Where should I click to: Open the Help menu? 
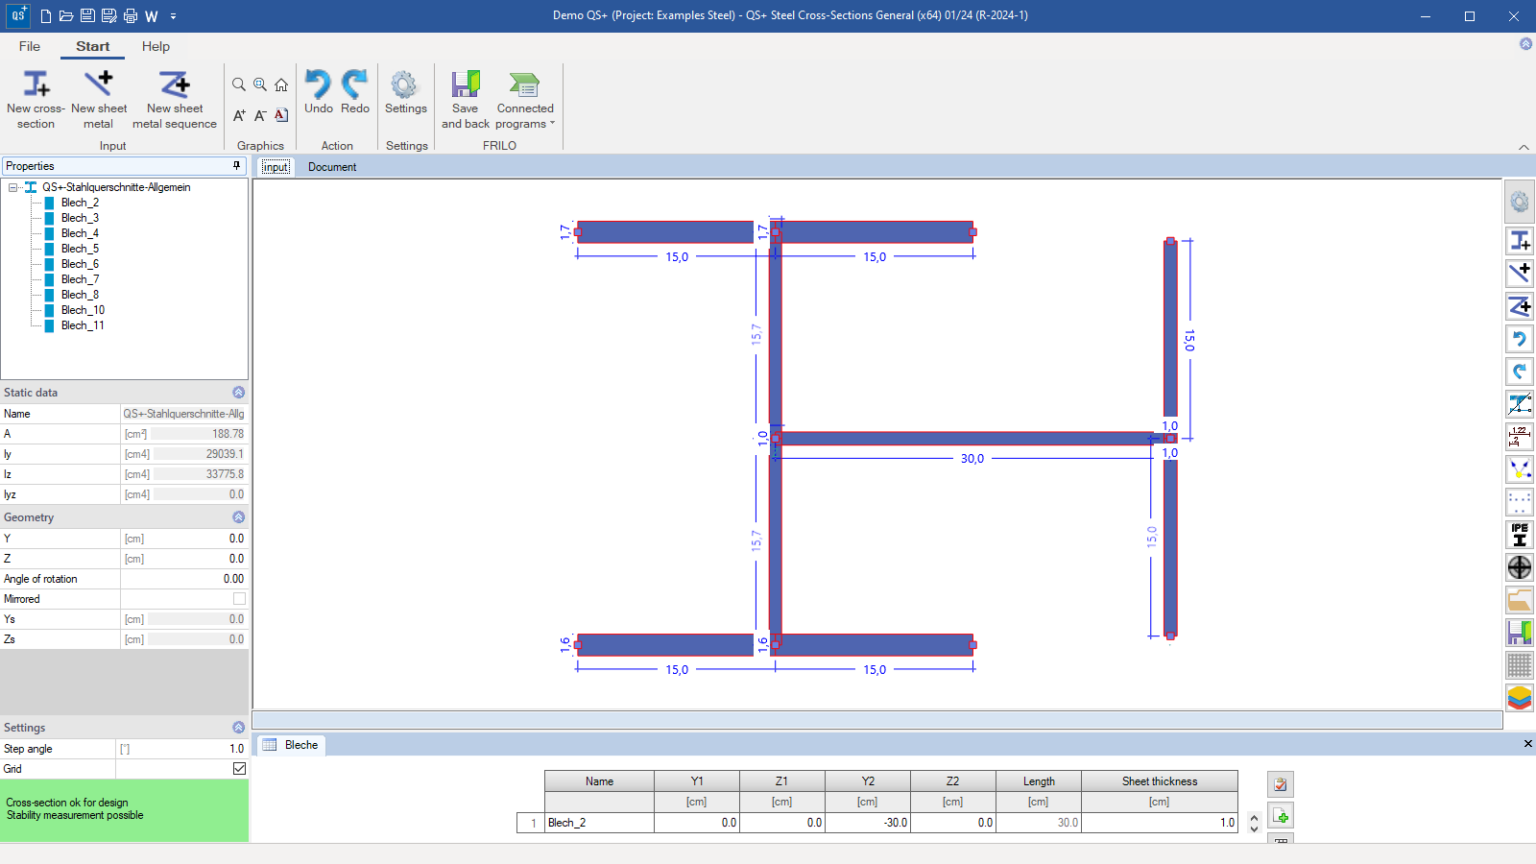click(x=156, y=46)
